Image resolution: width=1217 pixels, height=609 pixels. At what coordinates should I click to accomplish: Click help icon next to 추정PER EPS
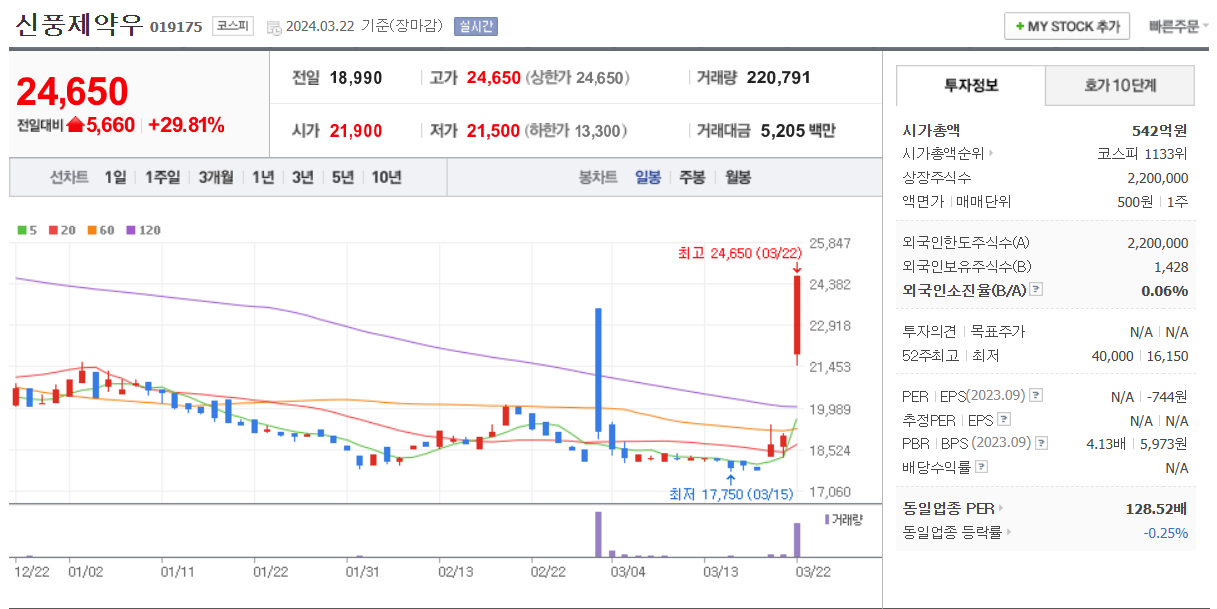(1004, 420)
